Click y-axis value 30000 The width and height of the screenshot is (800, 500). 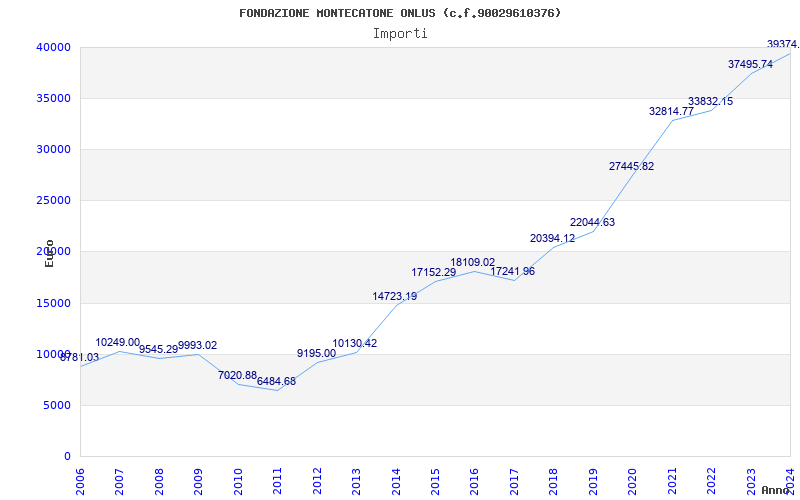[x=53, y=149]
